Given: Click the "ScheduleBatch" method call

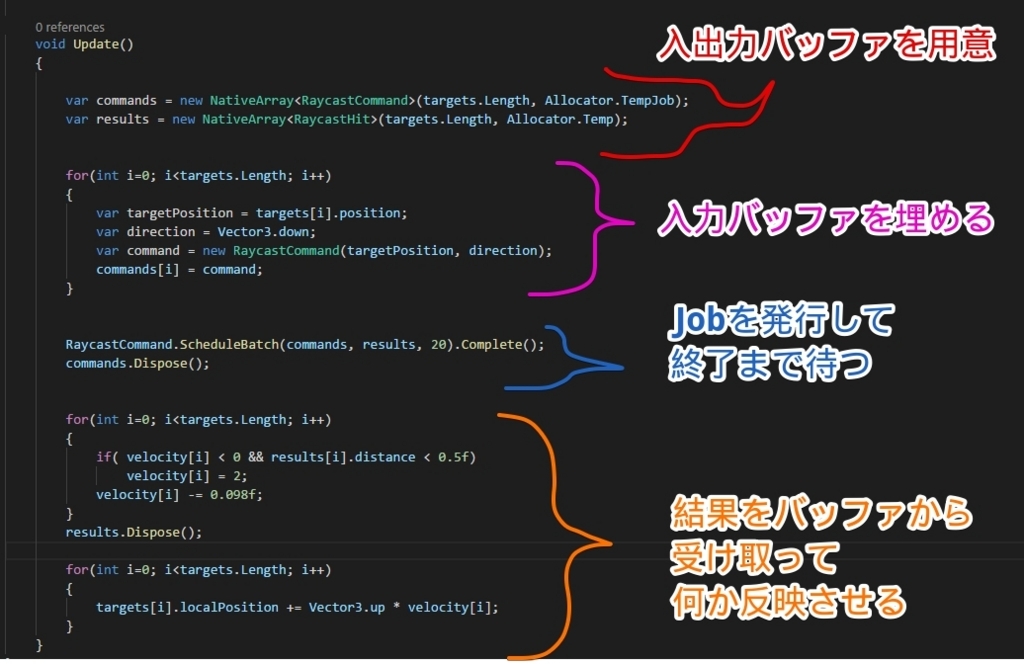Looking at the screenshot, I should [x=229, y=344].
